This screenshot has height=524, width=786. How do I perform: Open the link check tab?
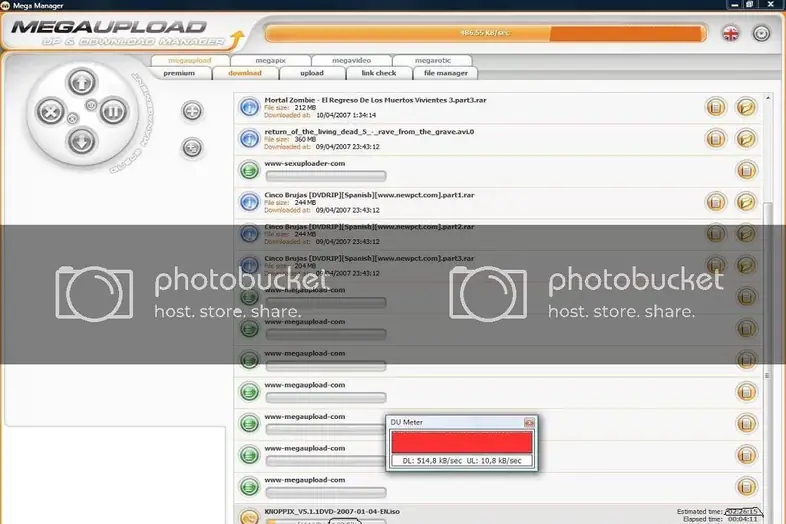pyautogui.click(x=378, y=73)
